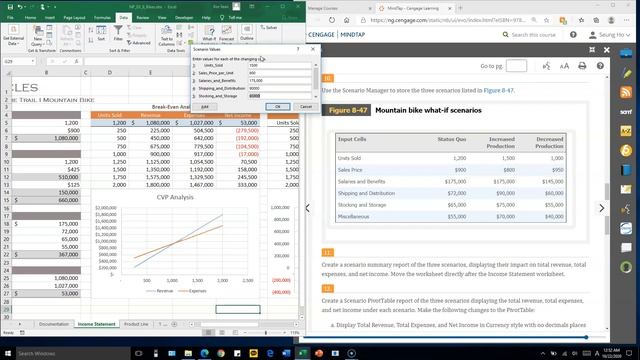Expand the Seung Ho user account menu
This screenshot has width=640, height=360.
click(x=609, y=35)
